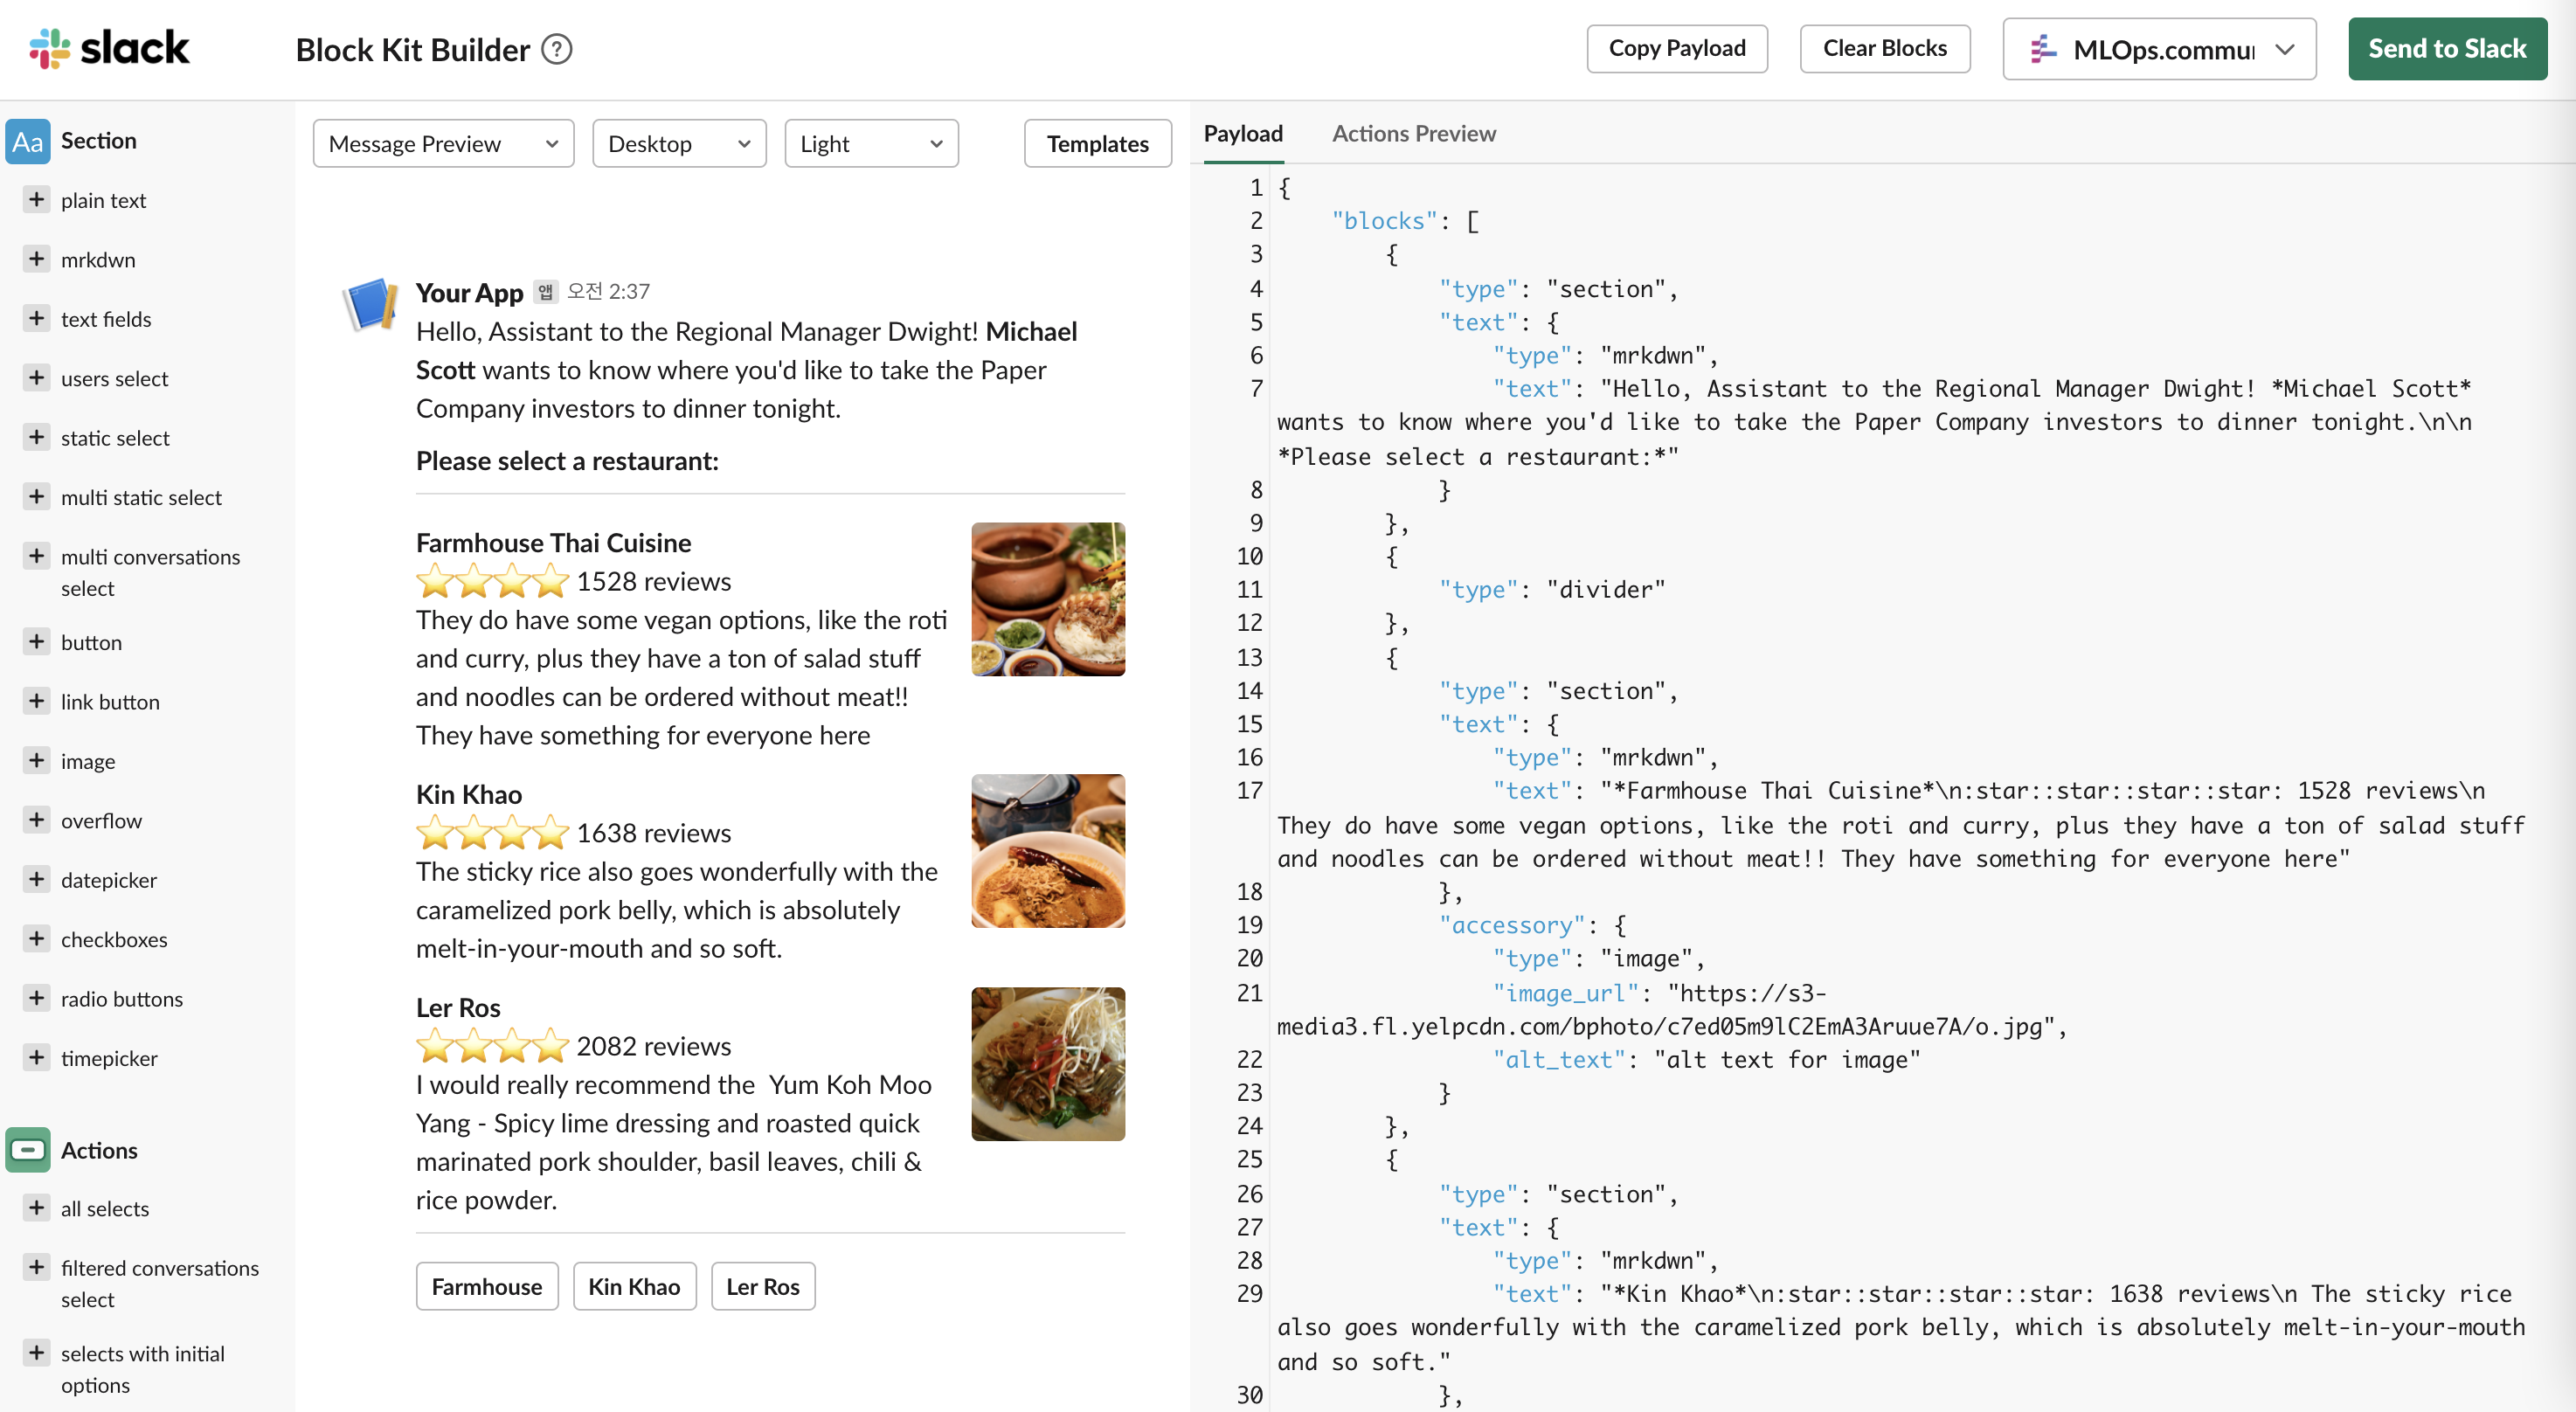Add radio buttons block with plus icon
The width and height of the screenshot is (2576, 1412).
click(37, 998)
